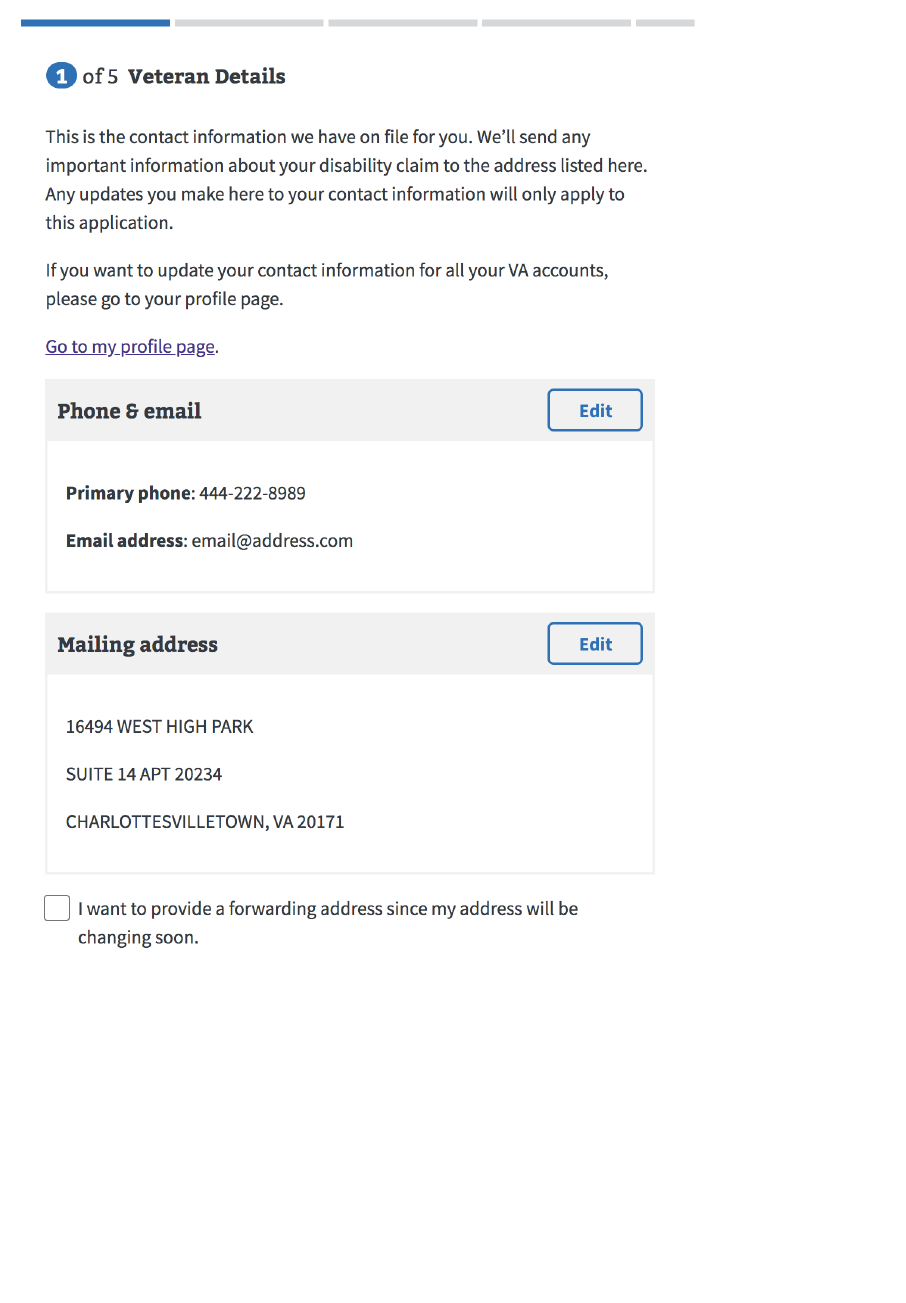Click the SUITE 14 APT 20234 line
Image resolution: width=906 pixels, height=1303 pixels.
144,774
